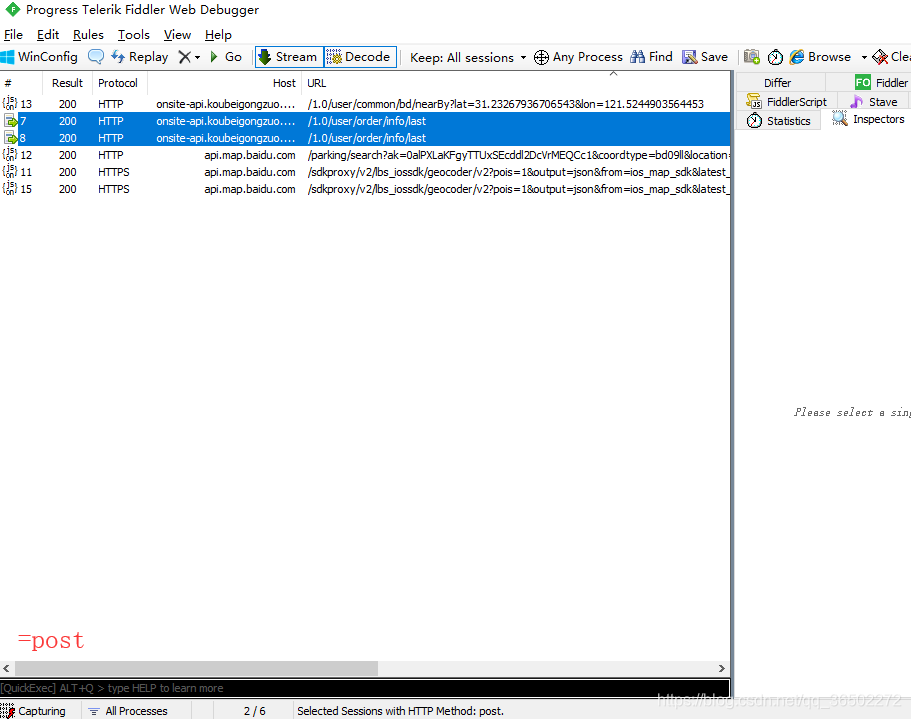The image size is (911, 719).
Task: Open the WinConfig tool
Action: point(39,57)
